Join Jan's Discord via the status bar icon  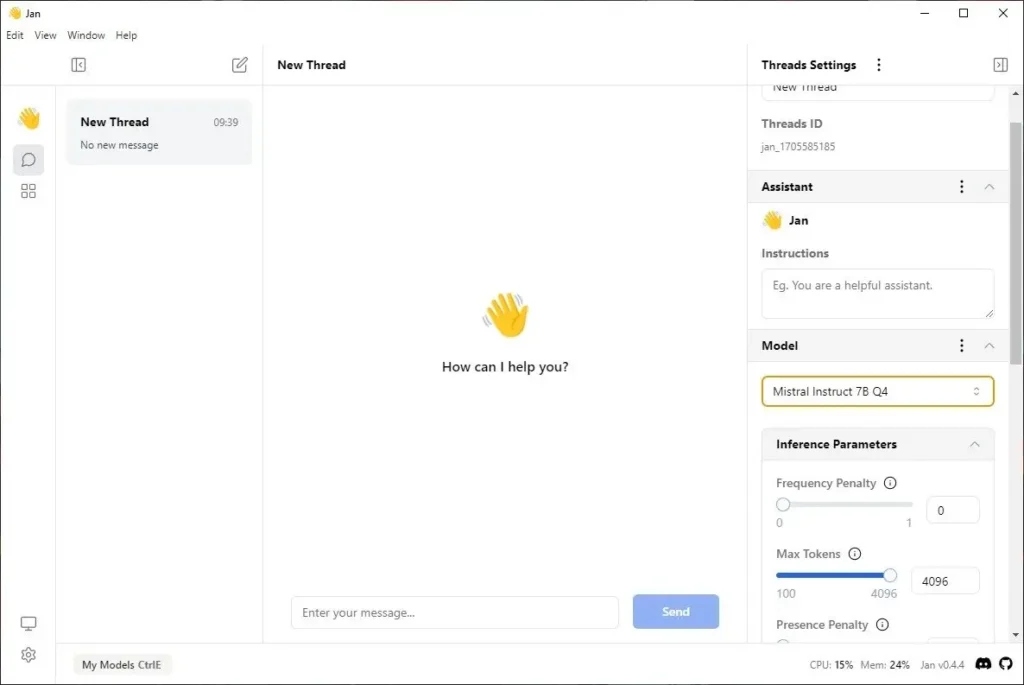pos(983,663)
